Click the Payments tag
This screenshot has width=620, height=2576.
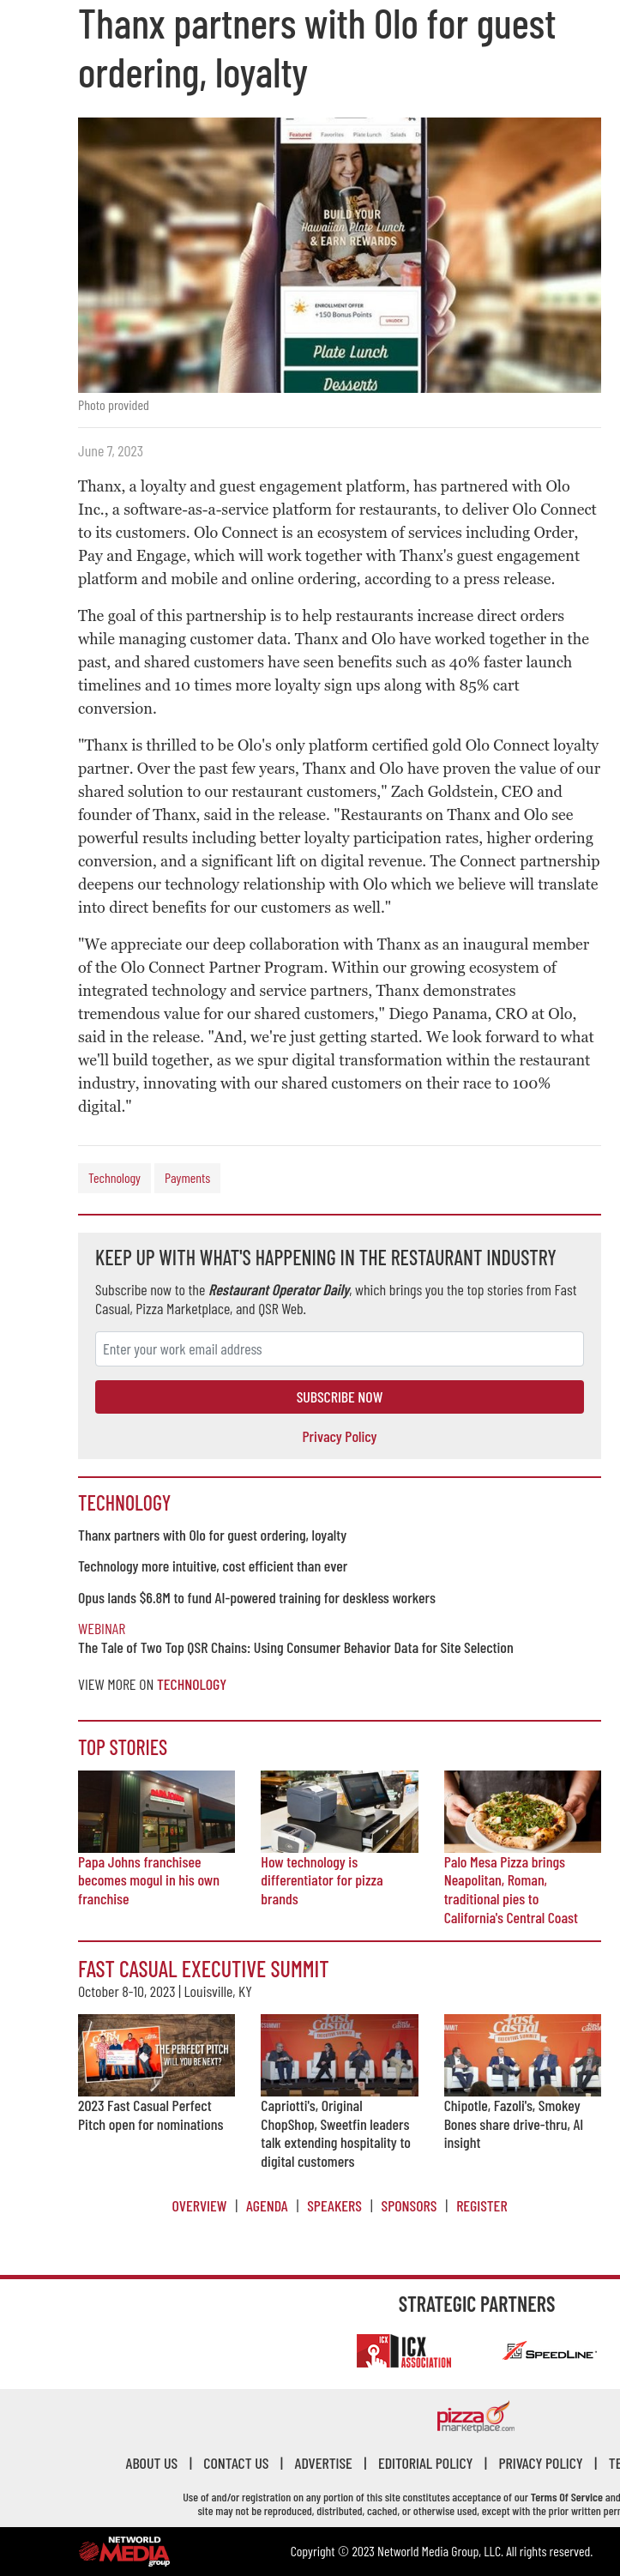tap(187, 1178)
